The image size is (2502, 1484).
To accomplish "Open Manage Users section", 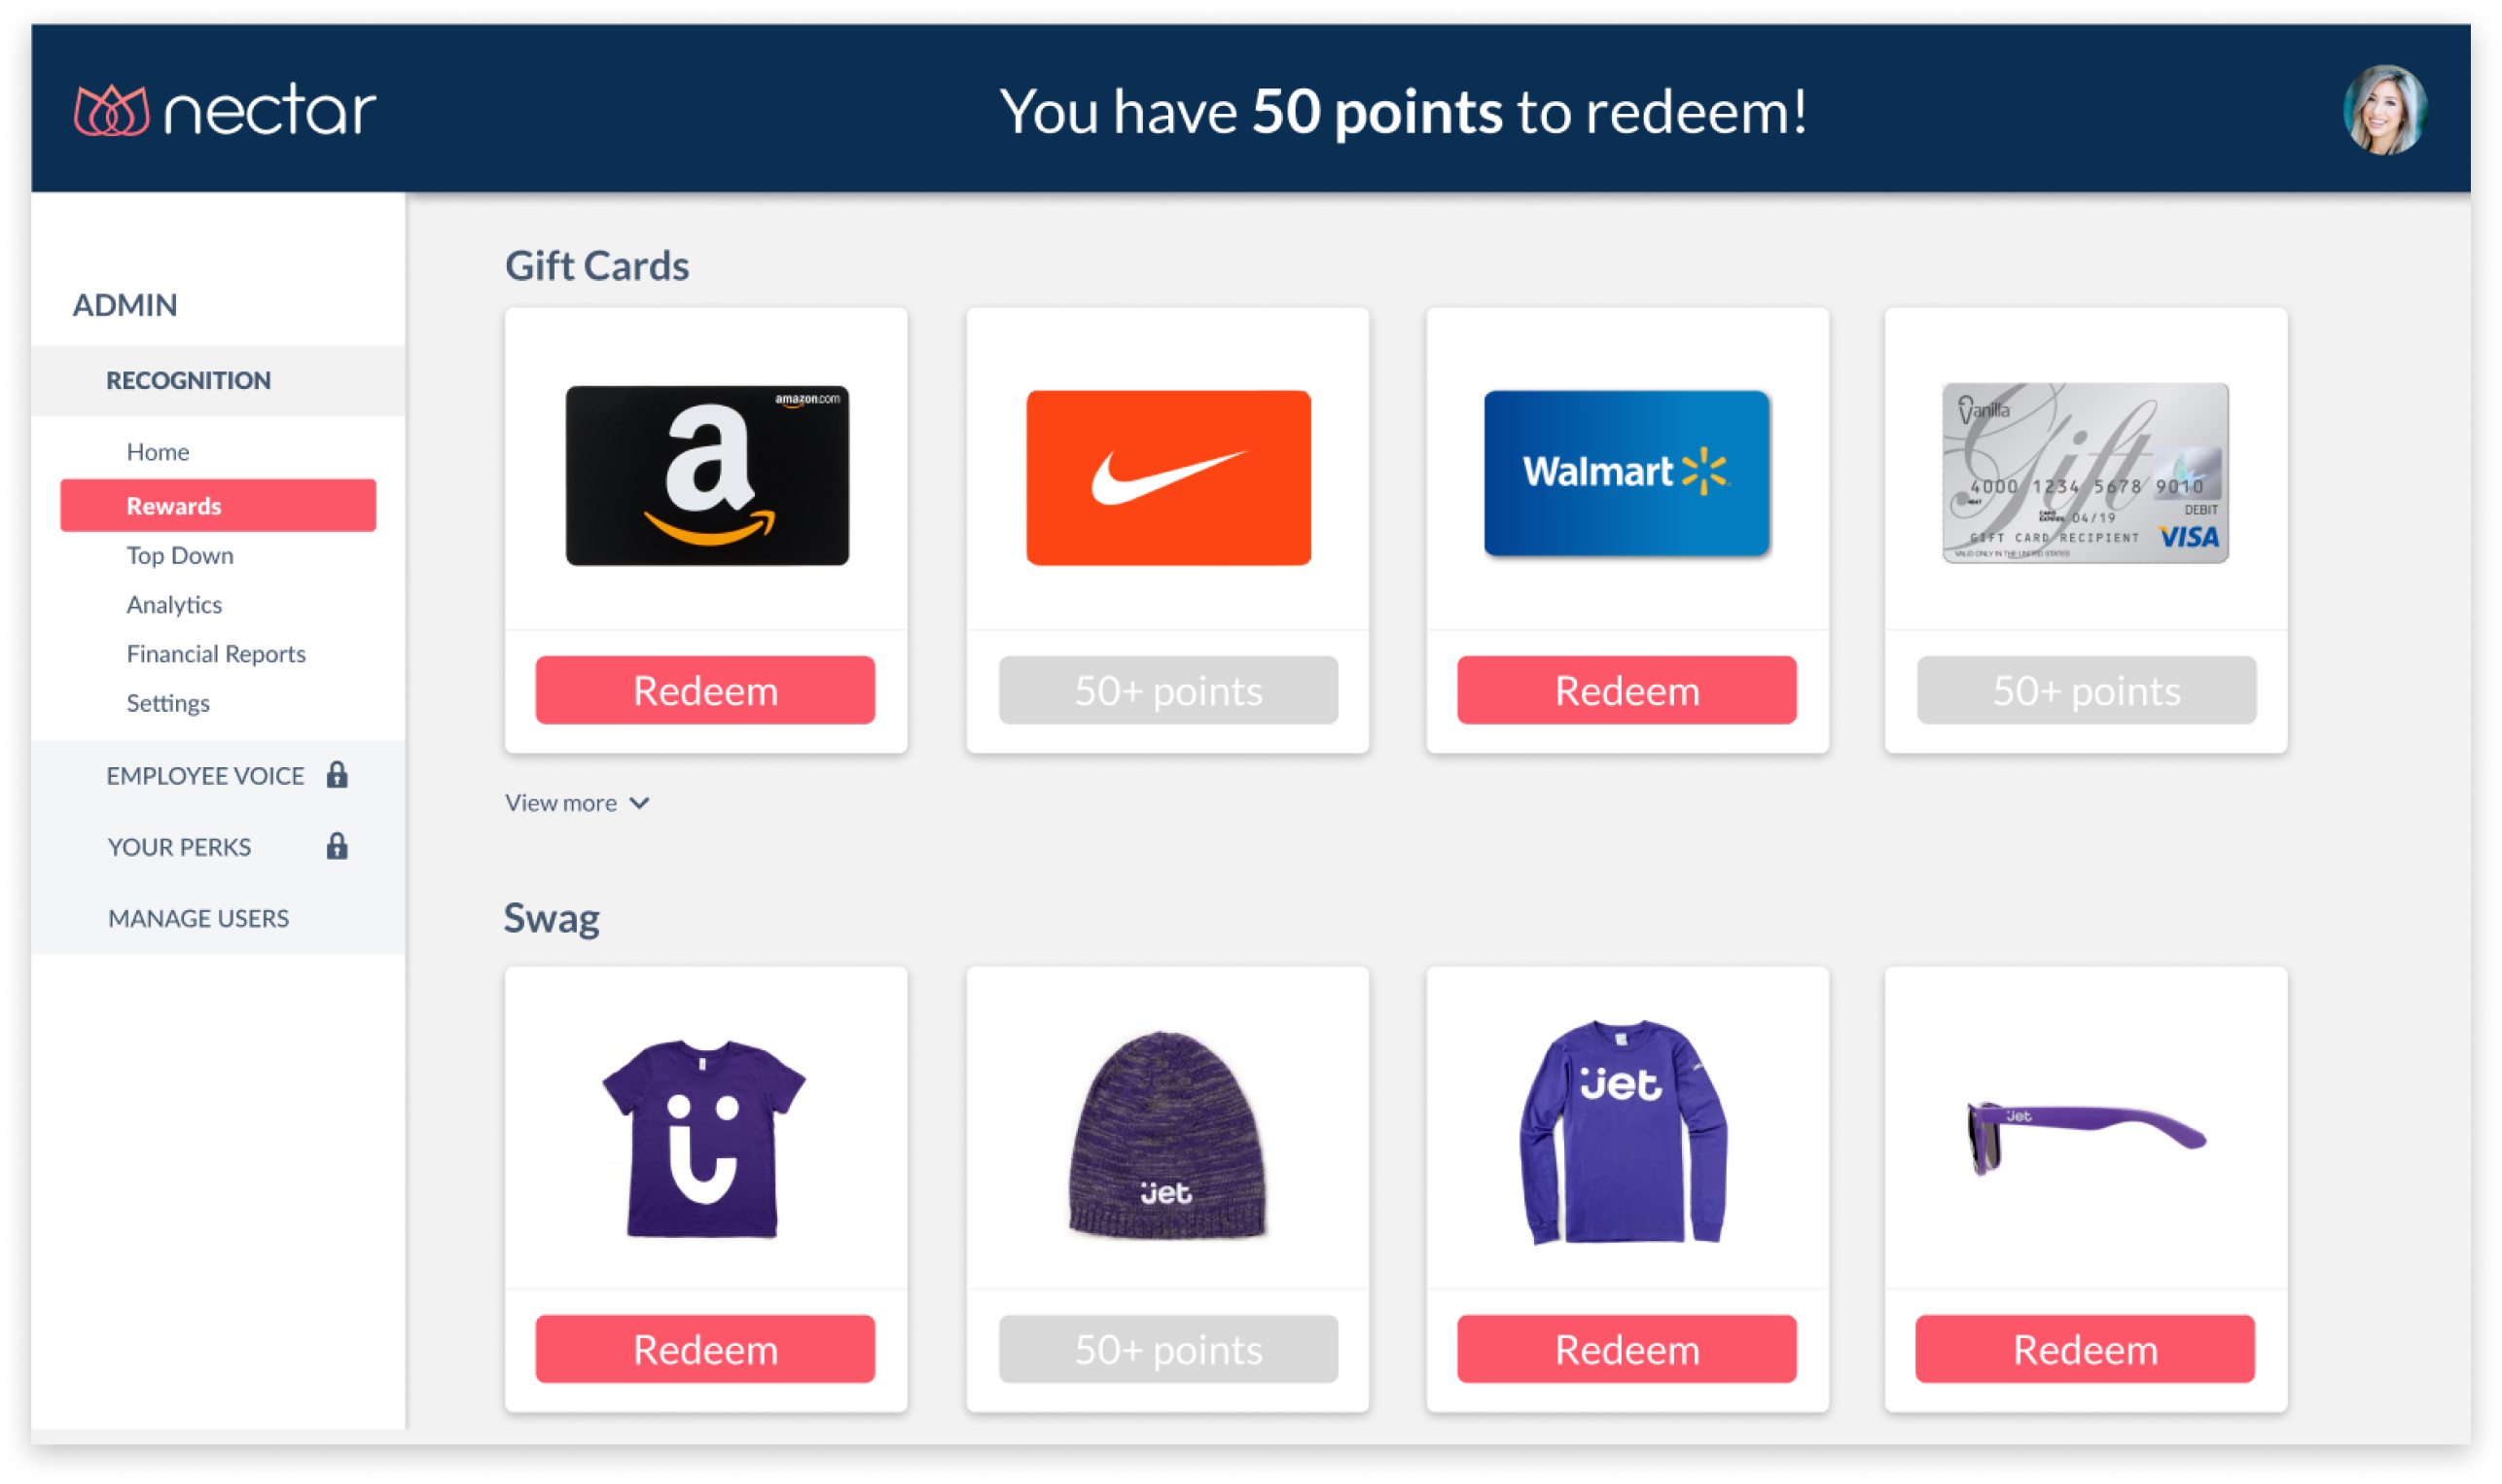I will click(199, 918).
